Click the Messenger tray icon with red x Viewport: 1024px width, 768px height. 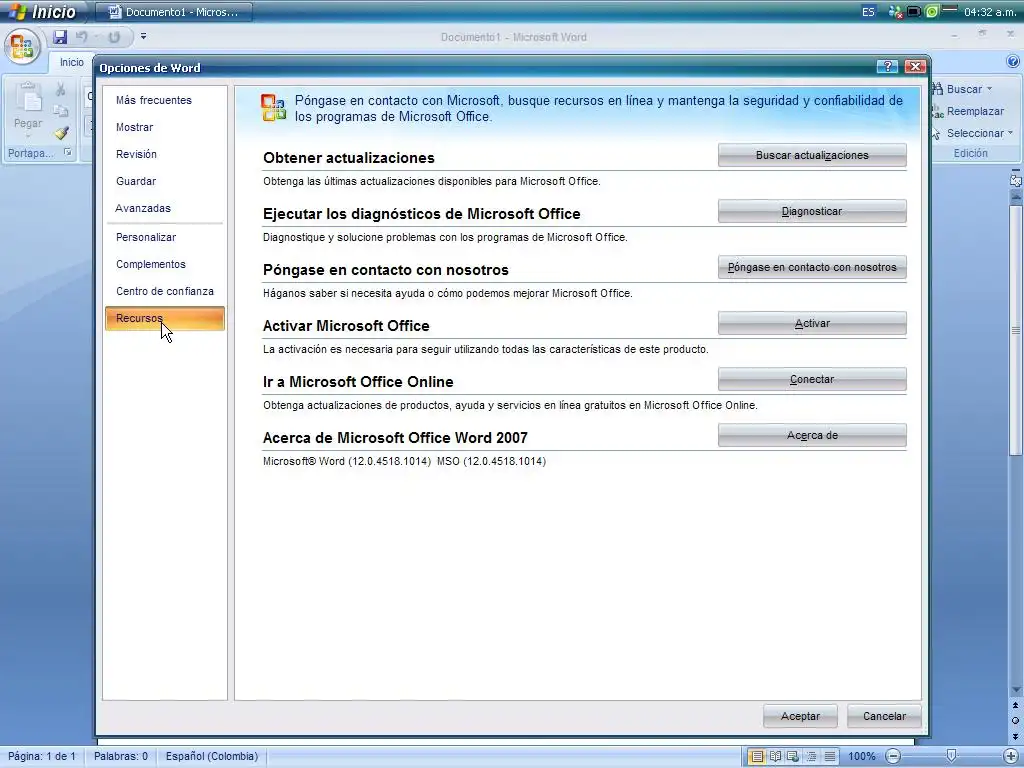(895, 12)
